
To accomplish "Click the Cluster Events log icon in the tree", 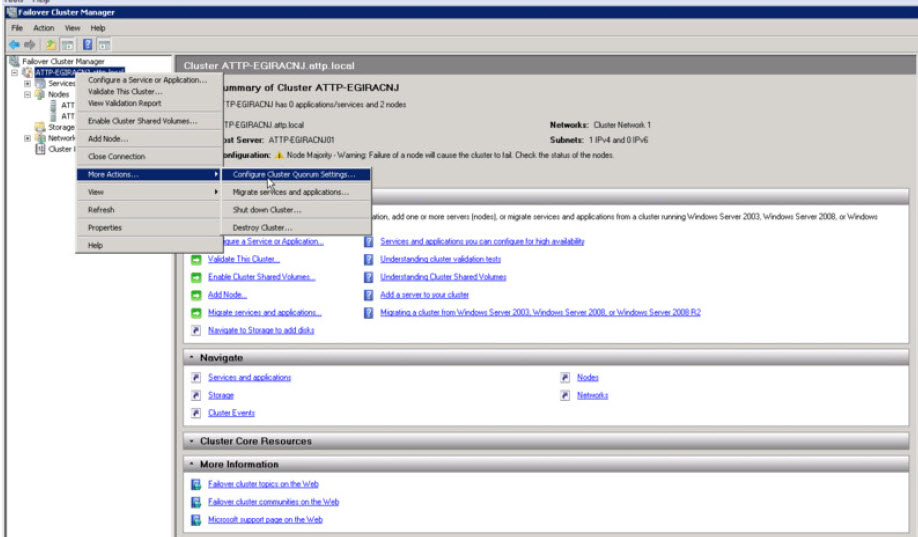I will coord(40,149).
